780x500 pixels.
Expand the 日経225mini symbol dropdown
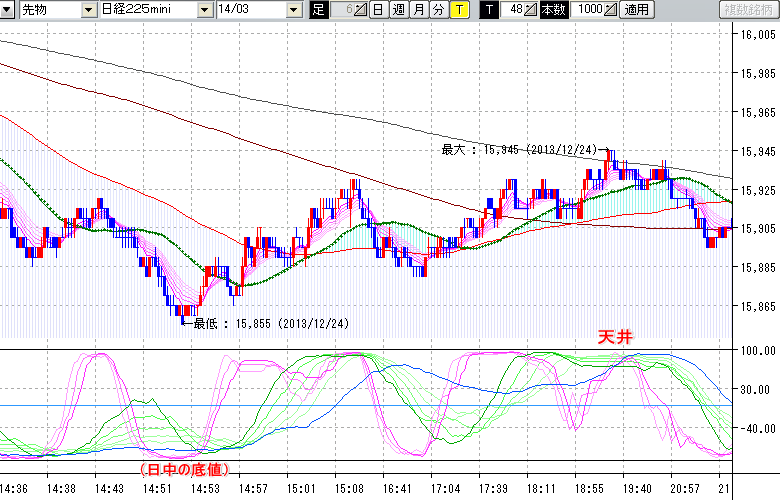point(205,10)
